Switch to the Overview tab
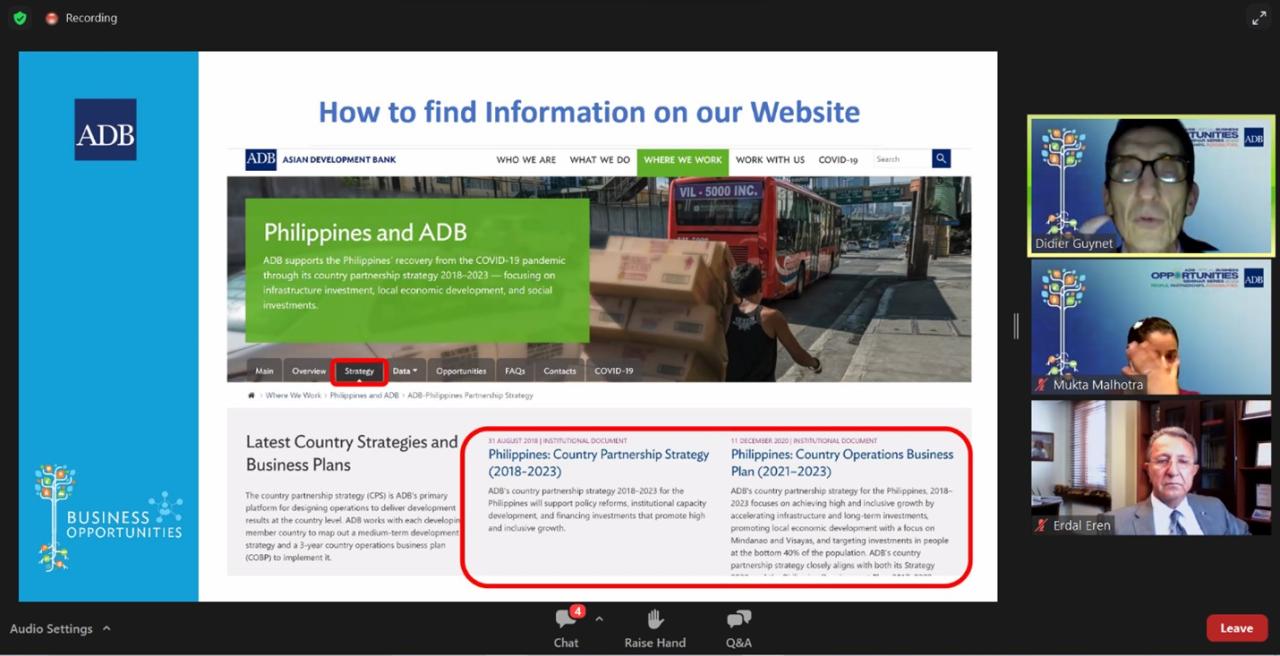The image size is (1280, 656). pos(309,371)
